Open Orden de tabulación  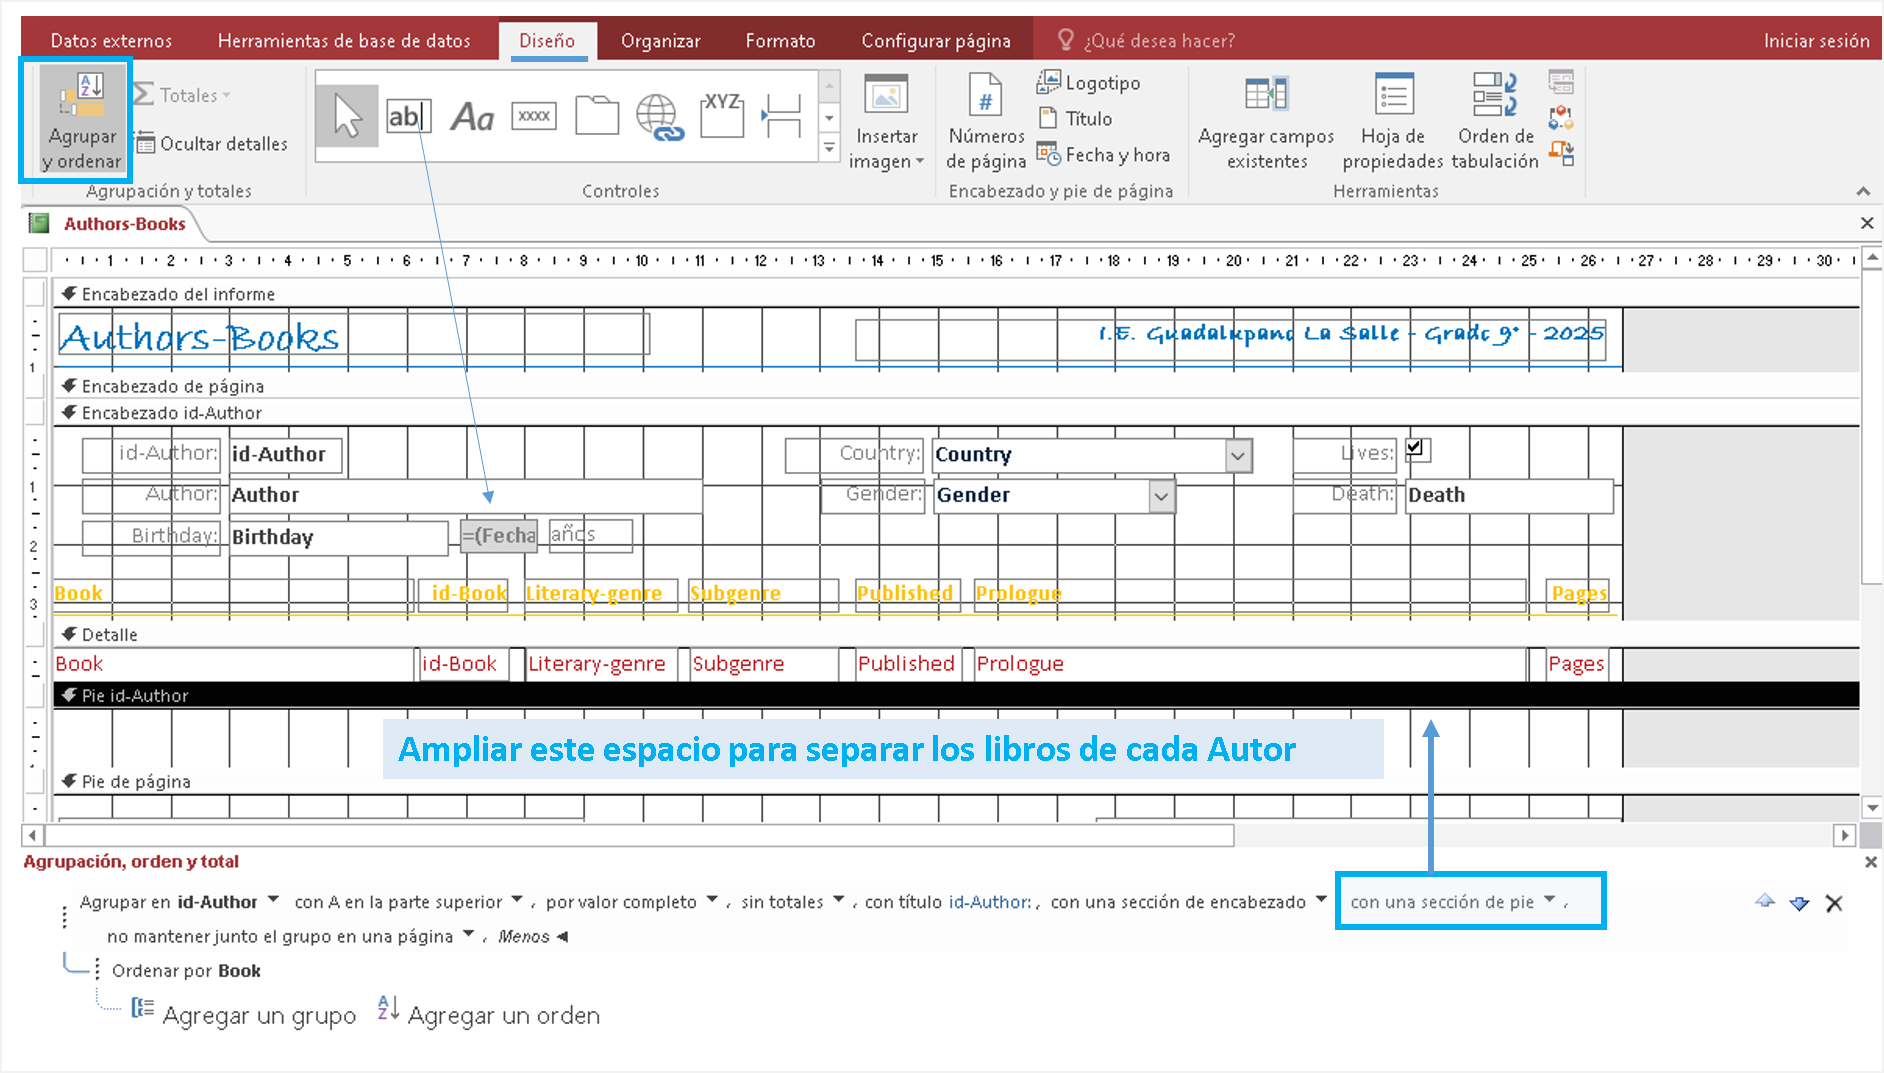pyautogui.click(x=1494, y=120)
